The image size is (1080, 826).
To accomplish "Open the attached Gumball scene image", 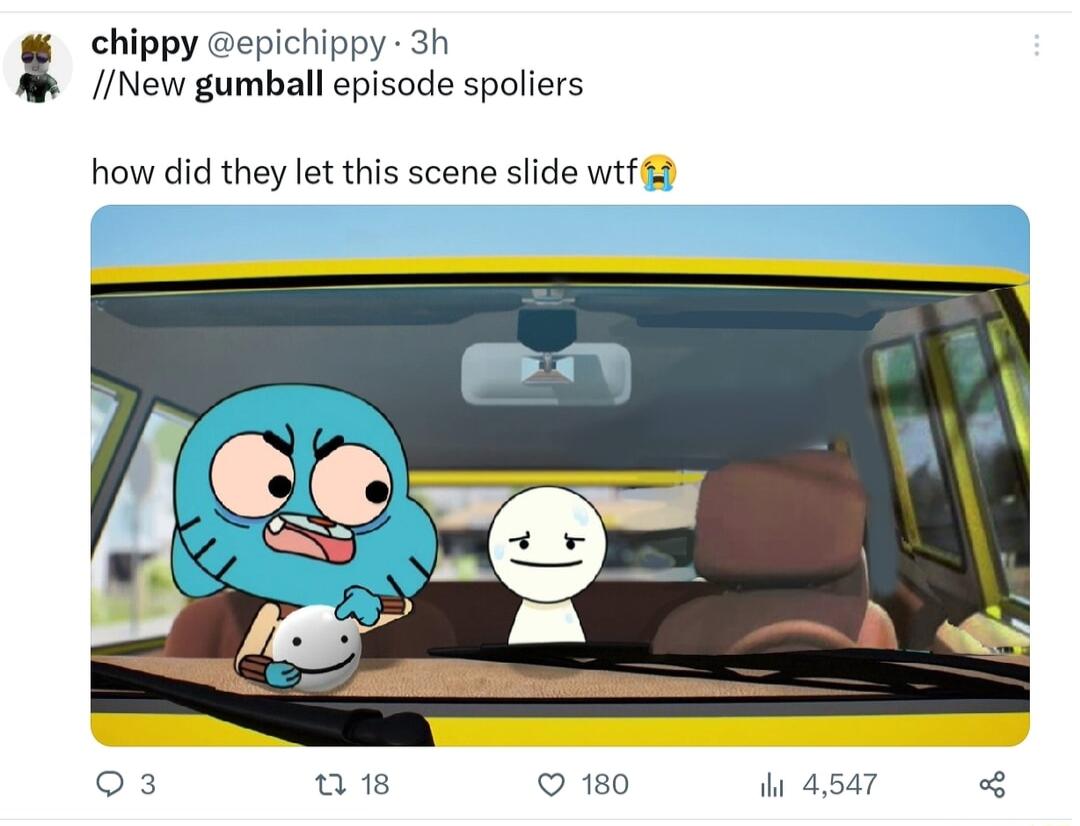I will [x=560, y=470].
